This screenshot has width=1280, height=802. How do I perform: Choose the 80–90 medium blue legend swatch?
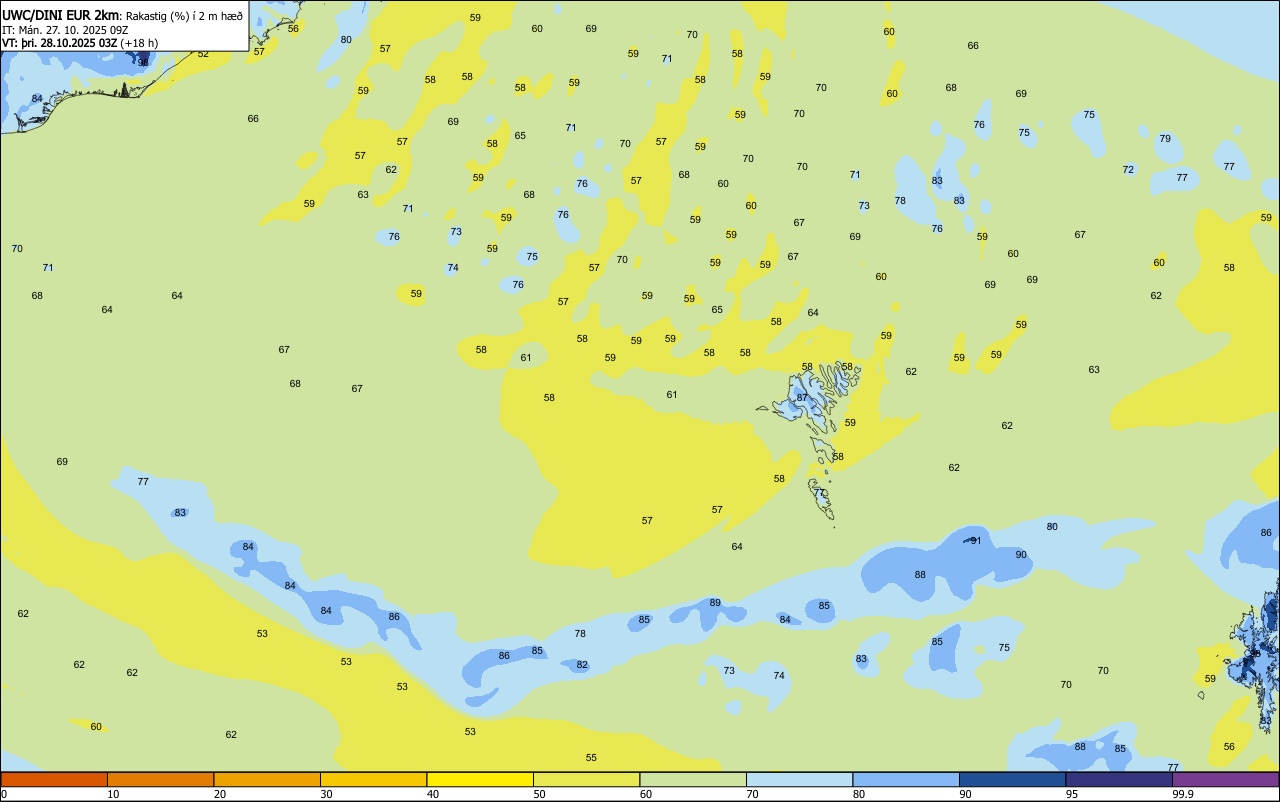point(906,779)
